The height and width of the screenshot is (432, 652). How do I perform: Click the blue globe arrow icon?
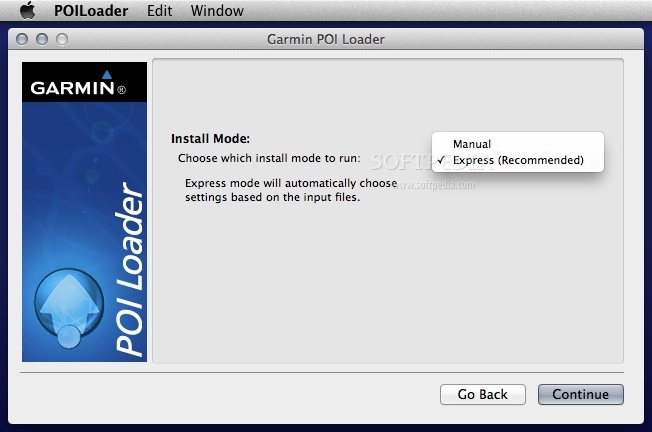[69, 305]
